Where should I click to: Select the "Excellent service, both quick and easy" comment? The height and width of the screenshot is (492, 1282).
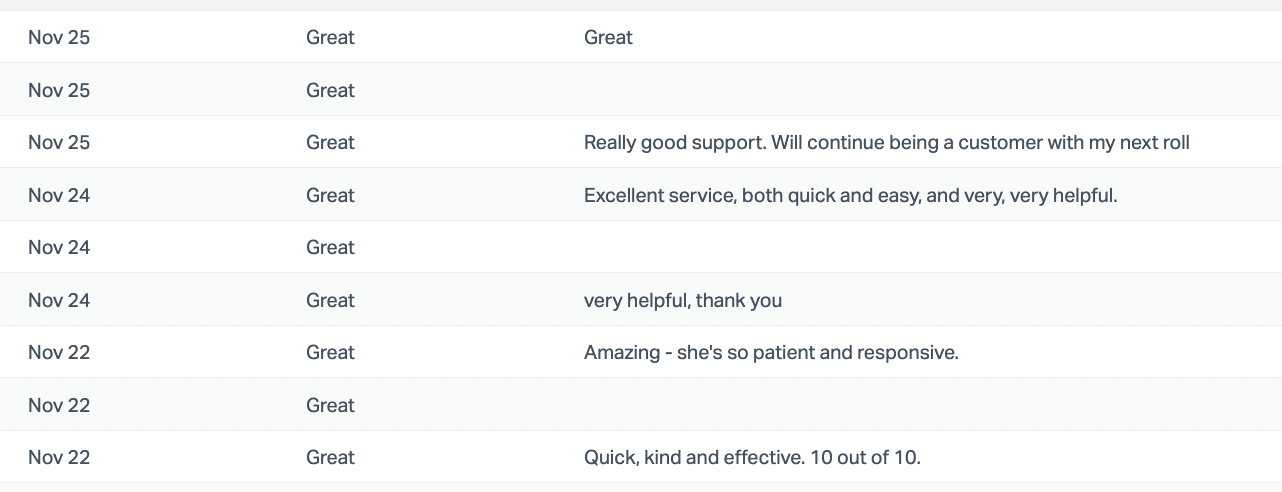click(x=850, y=195)
